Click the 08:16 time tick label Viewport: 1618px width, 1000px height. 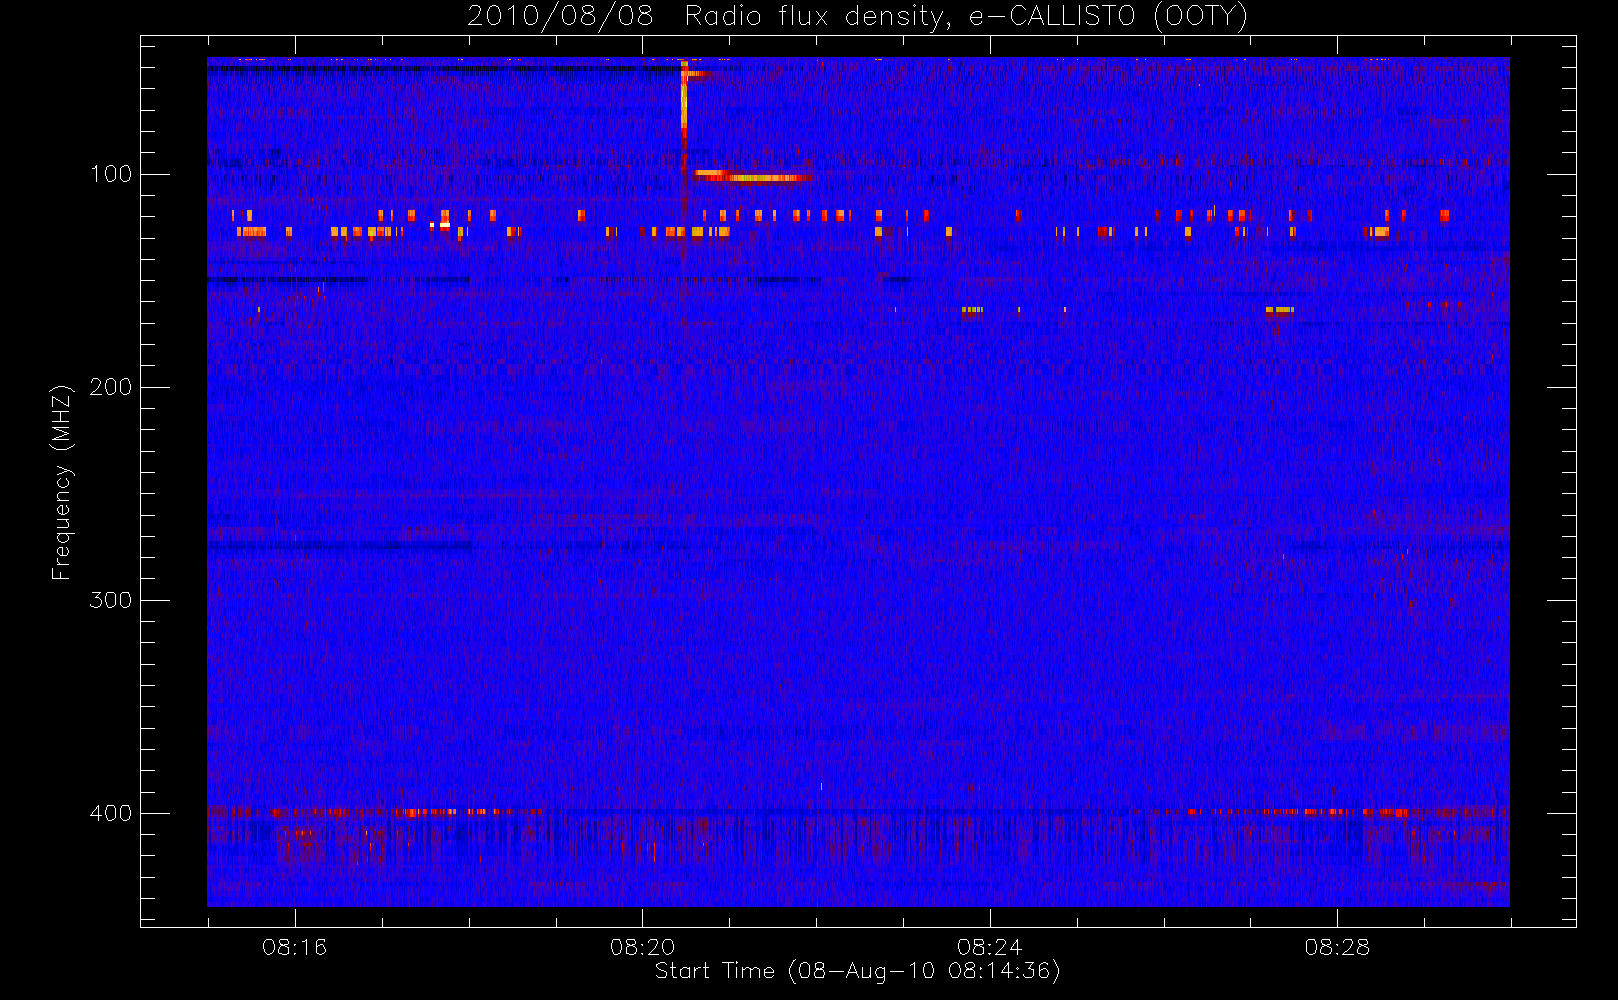click(294, 947)
